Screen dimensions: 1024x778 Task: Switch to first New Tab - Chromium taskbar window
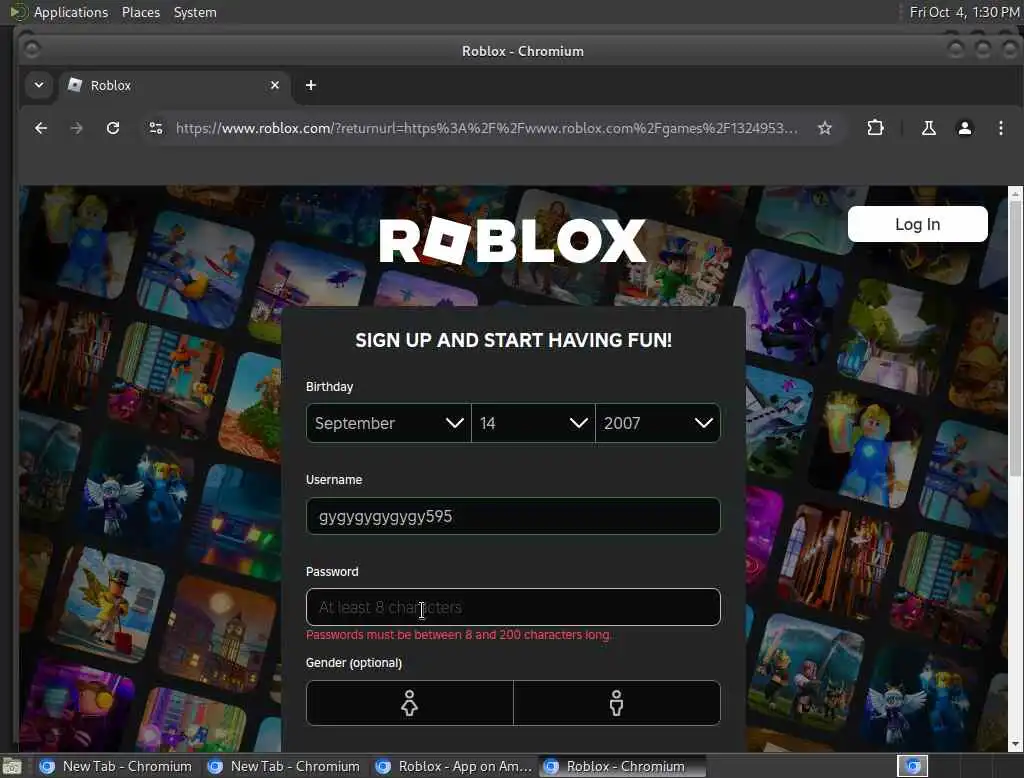pyautogui.click(x=116, y=766)
